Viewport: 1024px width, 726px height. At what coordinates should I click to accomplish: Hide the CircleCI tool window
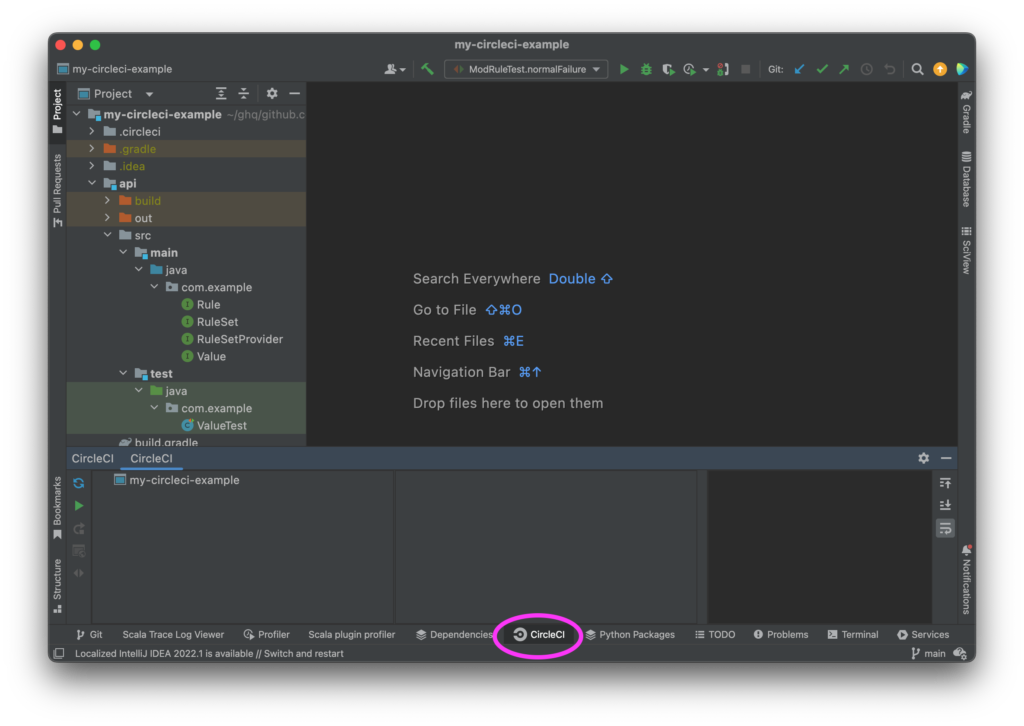pos(946,458)
